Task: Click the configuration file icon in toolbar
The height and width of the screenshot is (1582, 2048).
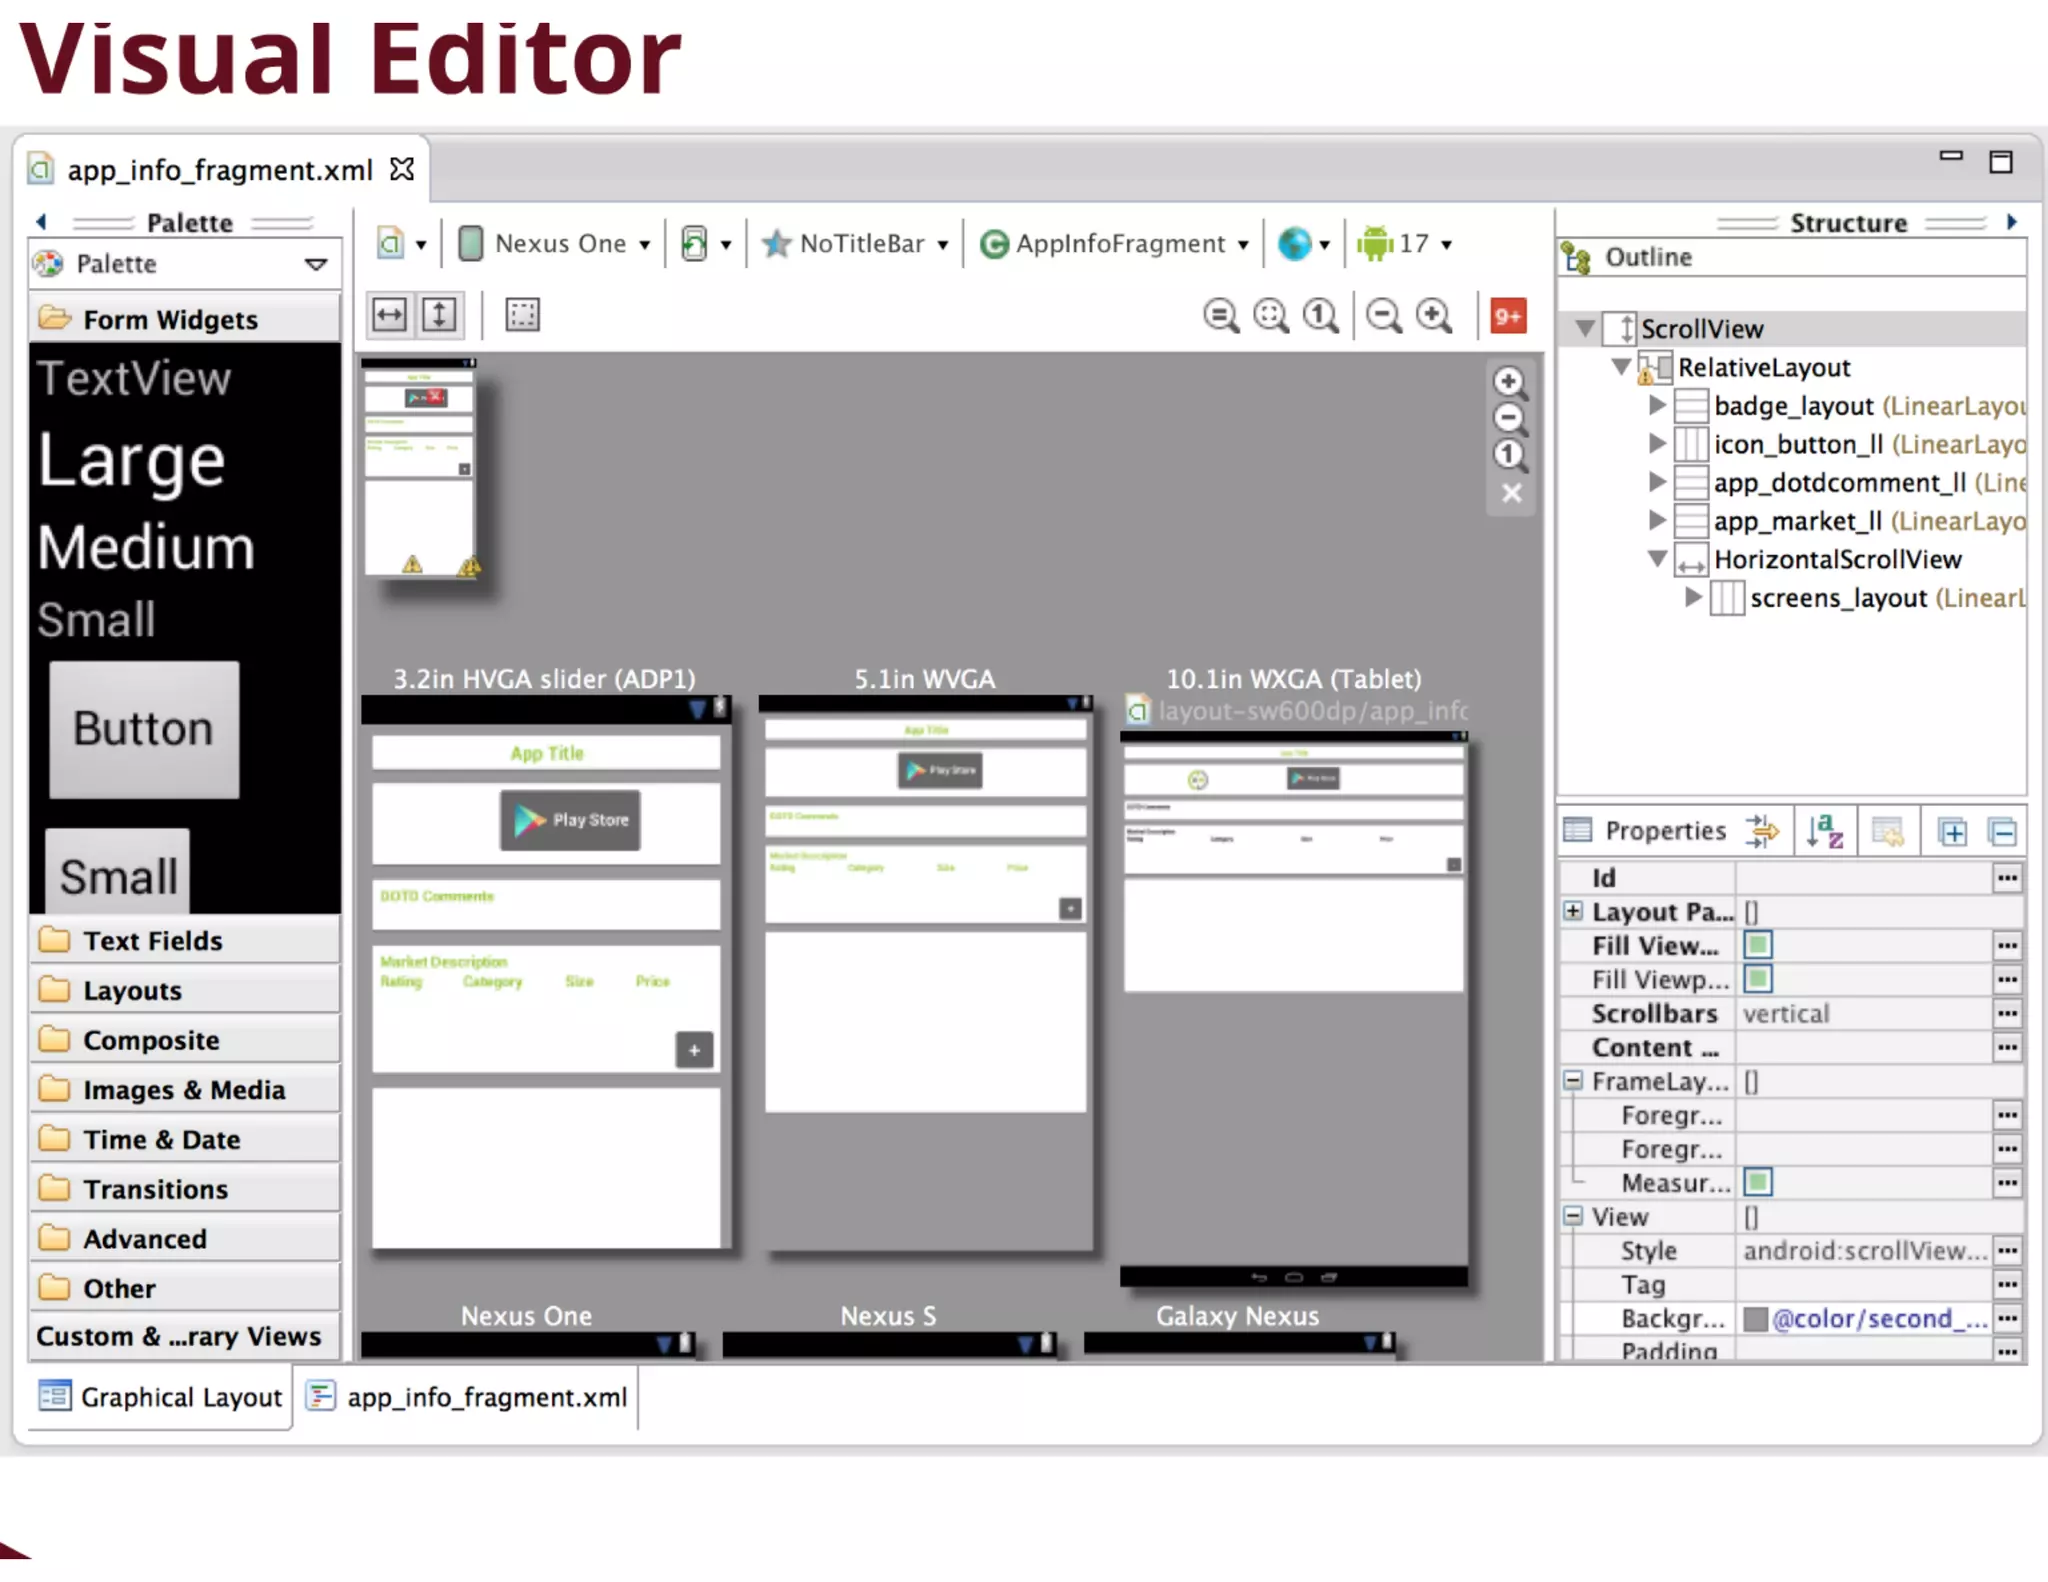Action: tap(391, 243)
